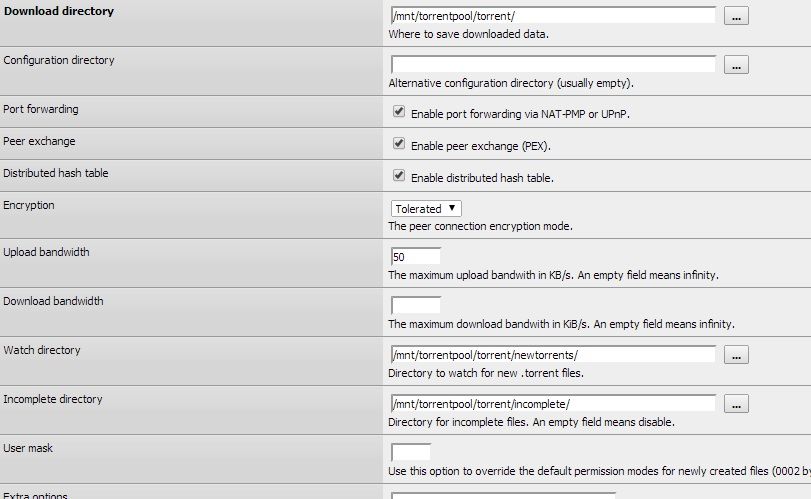Open browse button for Watch directory
Viewport: 811px width, 499px height.
coord(736,355)
